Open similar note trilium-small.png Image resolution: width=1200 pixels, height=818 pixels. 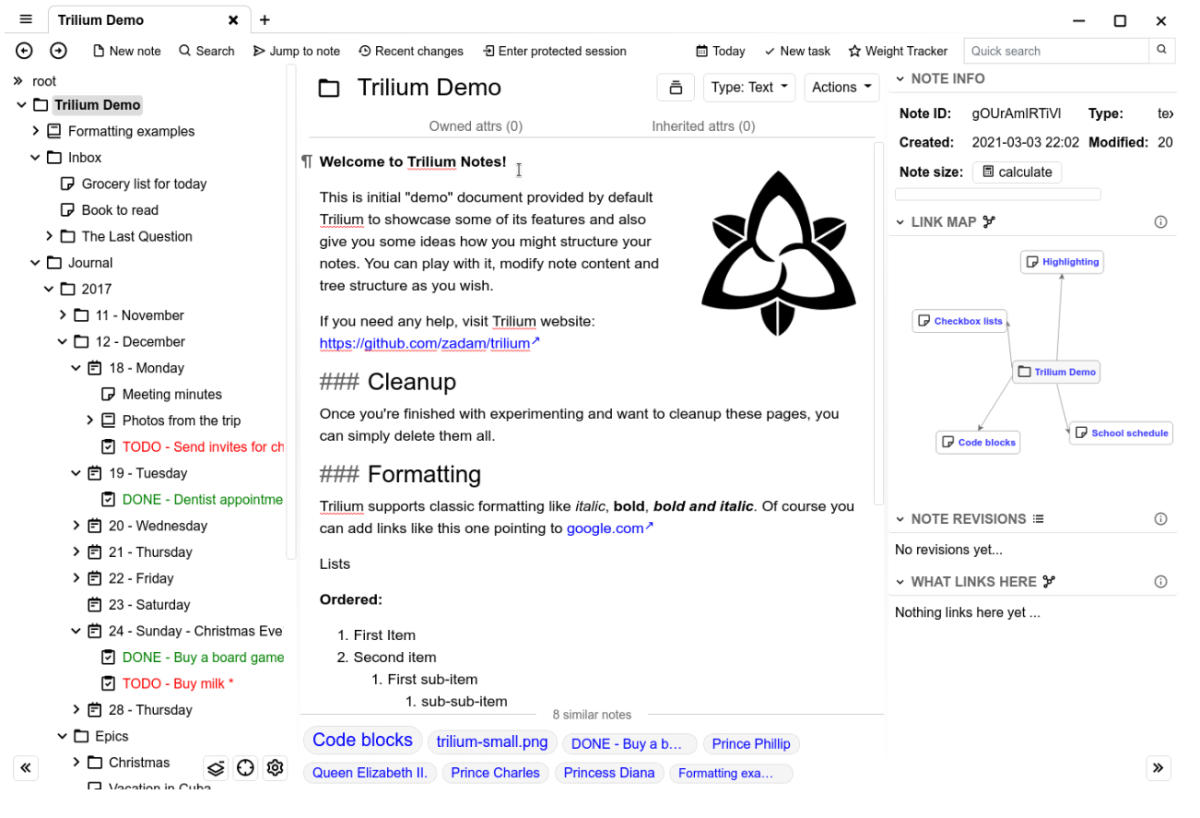[x=492, y=742]
